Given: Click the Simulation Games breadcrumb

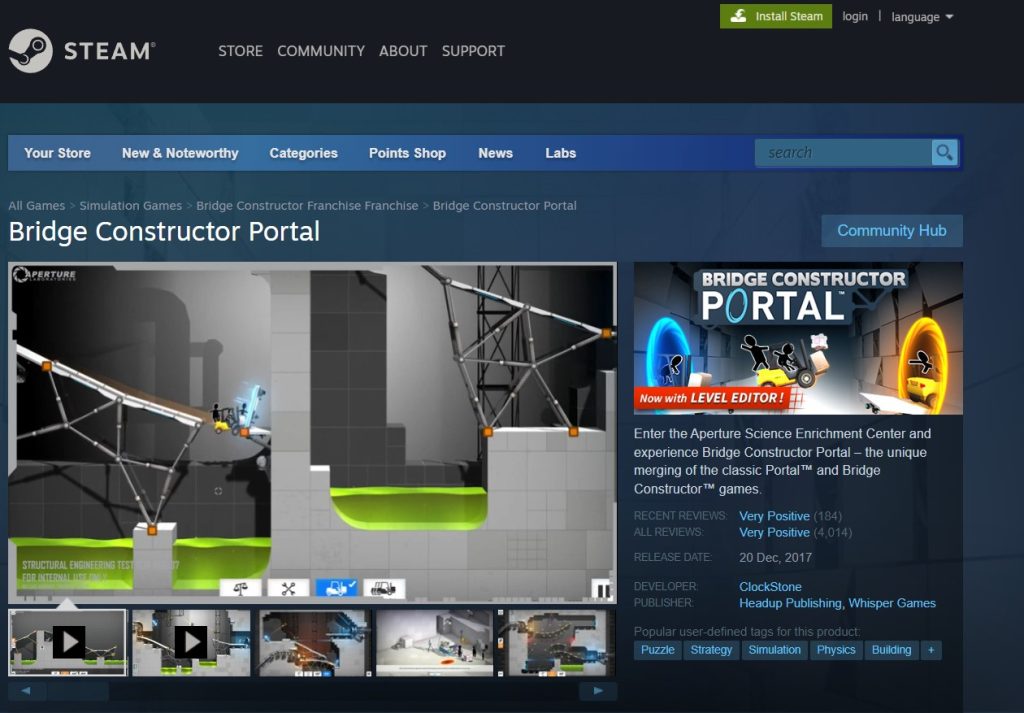Looking at the screenshot, I should 131,206.
